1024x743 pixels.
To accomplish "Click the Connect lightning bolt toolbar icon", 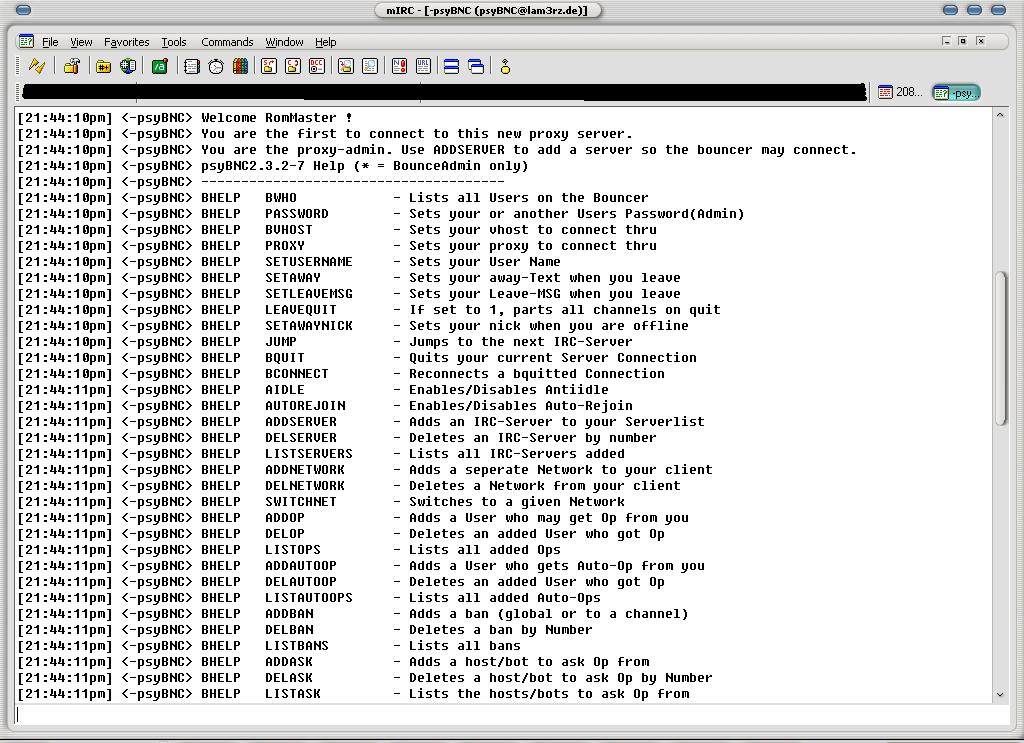I will (x=37, y=66).
